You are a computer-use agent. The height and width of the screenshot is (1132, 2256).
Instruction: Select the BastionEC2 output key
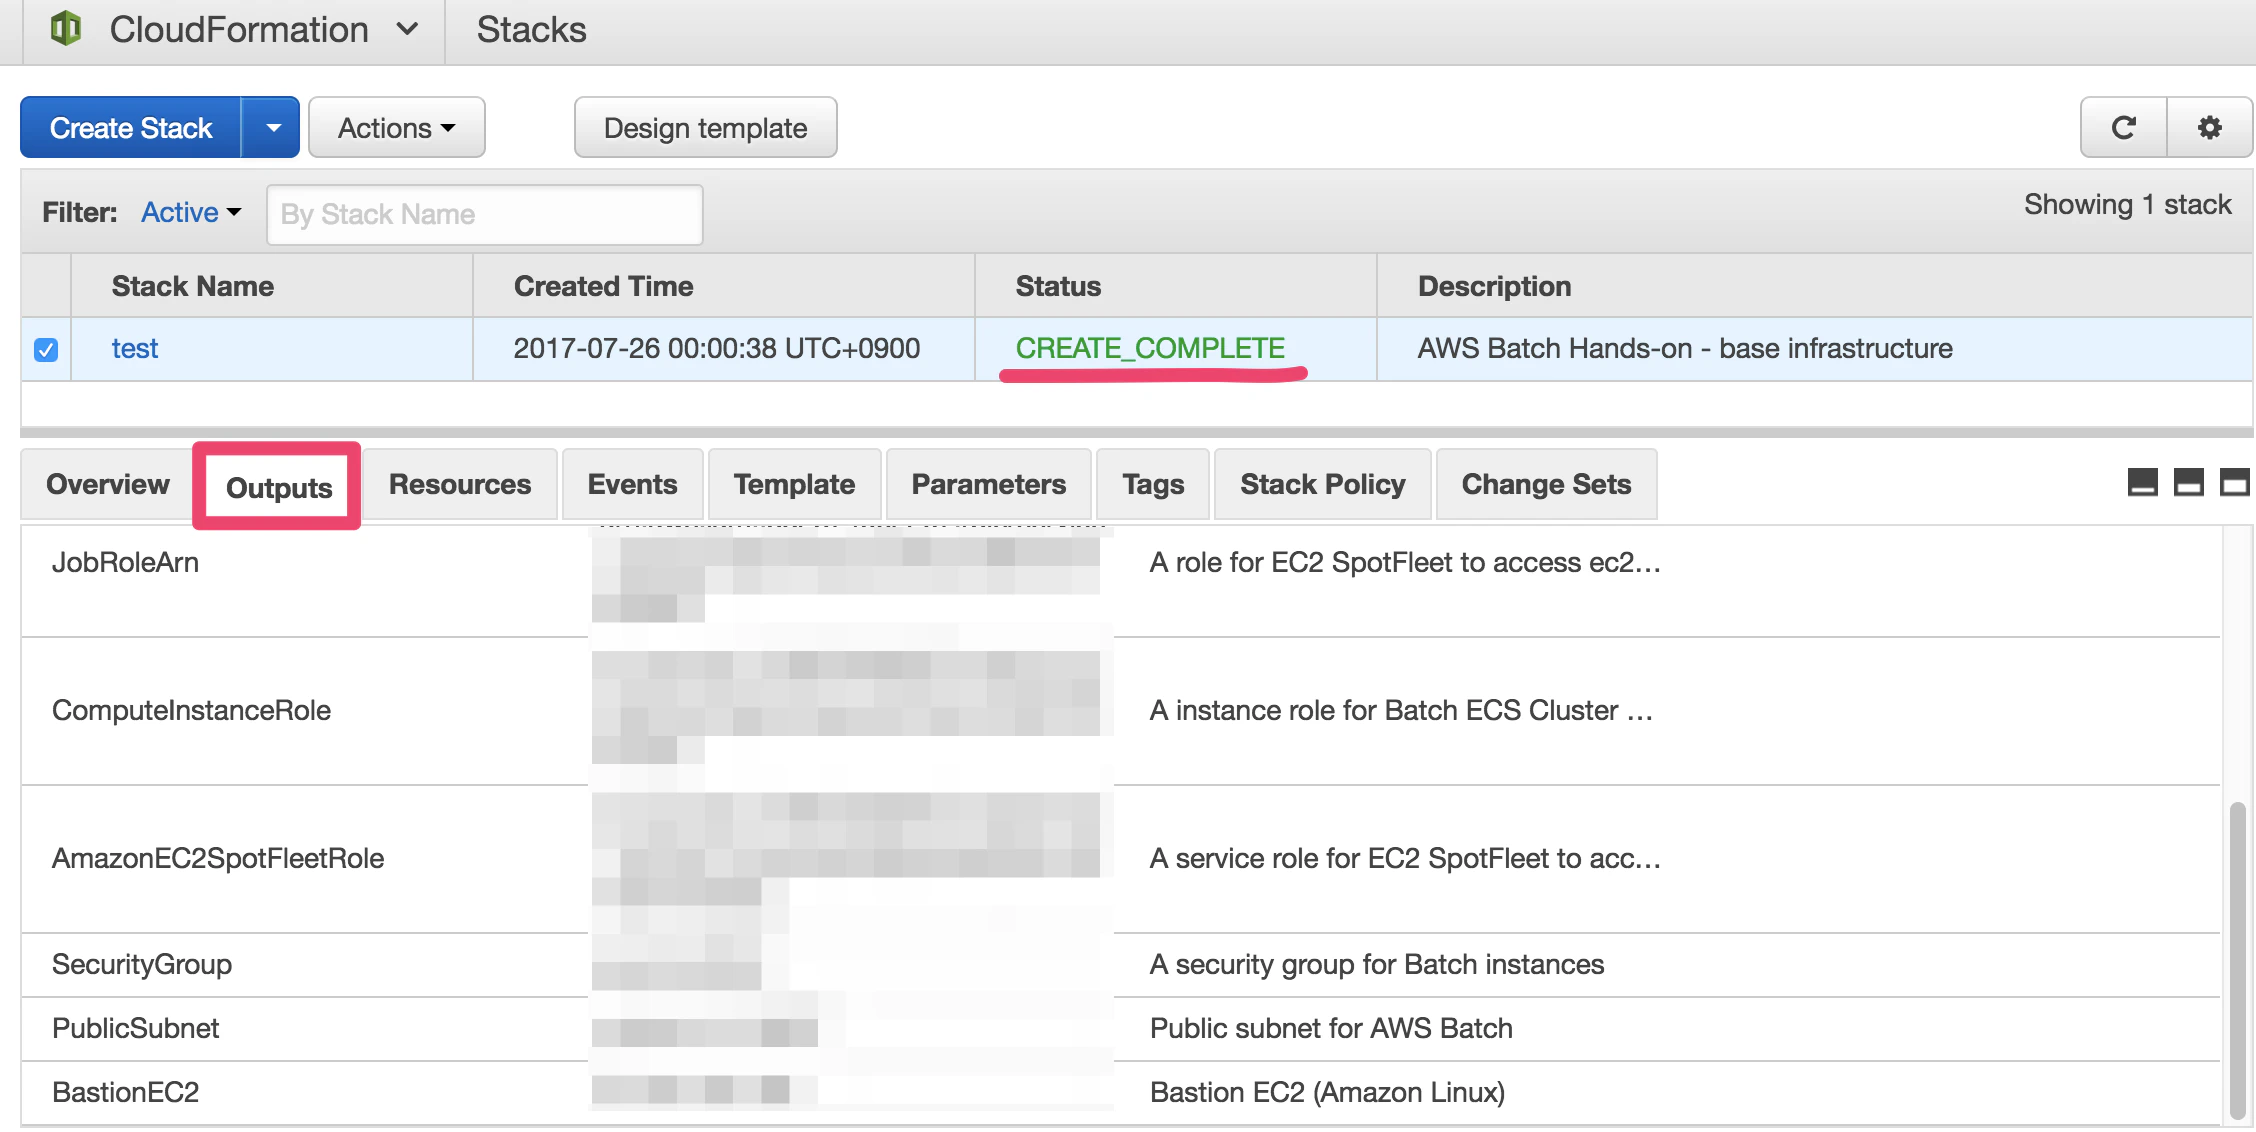(x=125, y=1092)
